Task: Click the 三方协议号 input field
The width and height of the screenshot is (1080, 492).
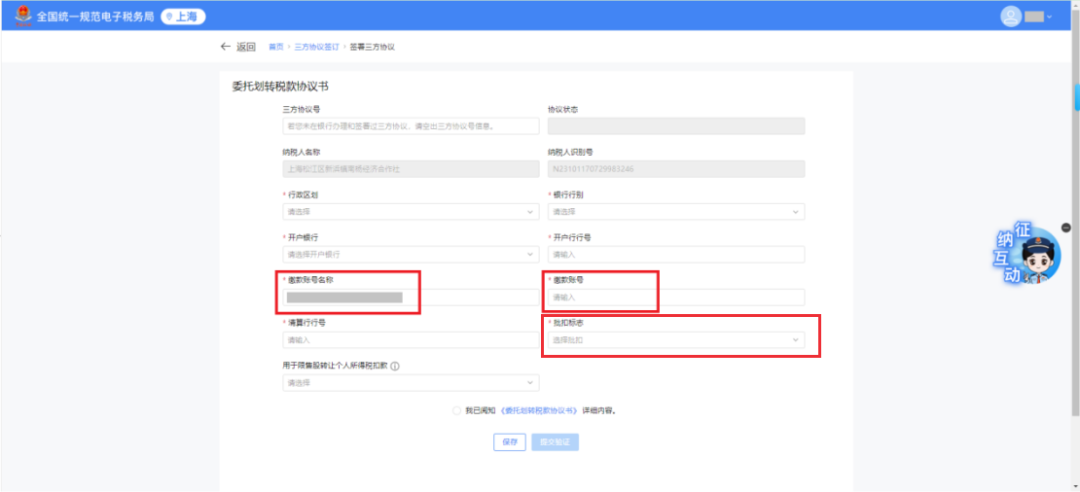Action: click(x=410, y=126)
